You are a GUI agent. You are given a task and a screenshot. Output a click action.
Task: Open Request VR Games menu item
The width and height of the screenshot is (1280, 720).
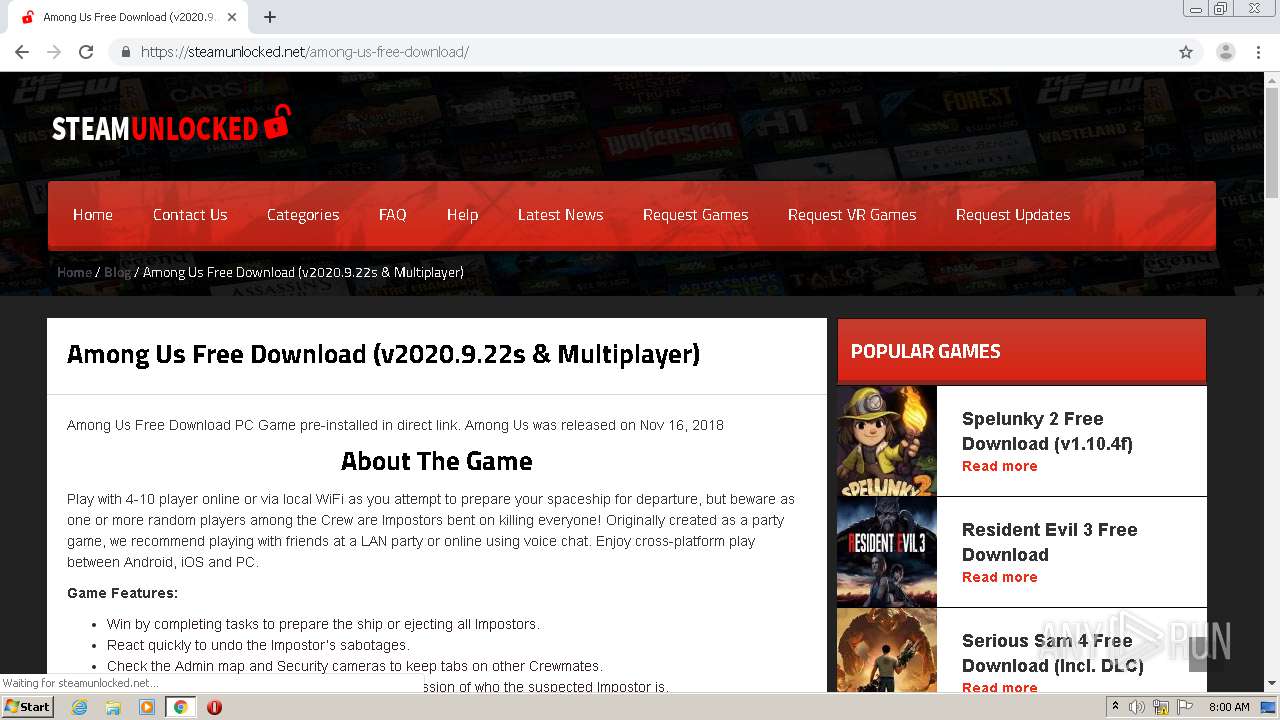(852, 215)
